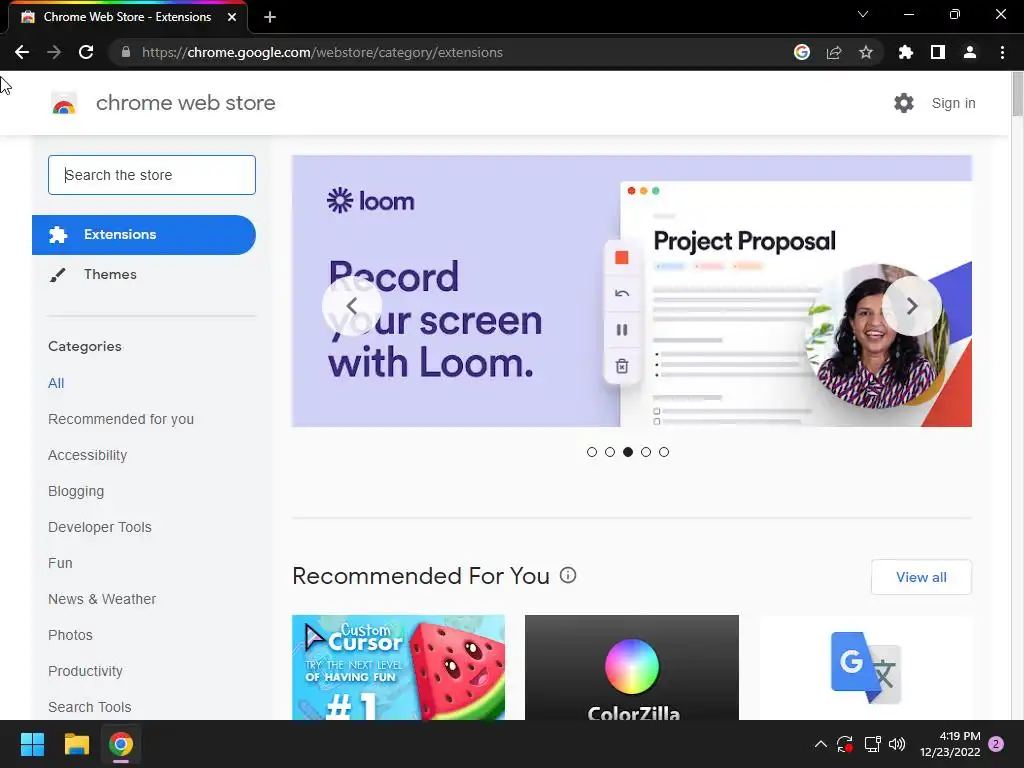The width and height of the screenshot is (1024, 768).
Task: Open new tab with plus button
Action: pos(270,17)
